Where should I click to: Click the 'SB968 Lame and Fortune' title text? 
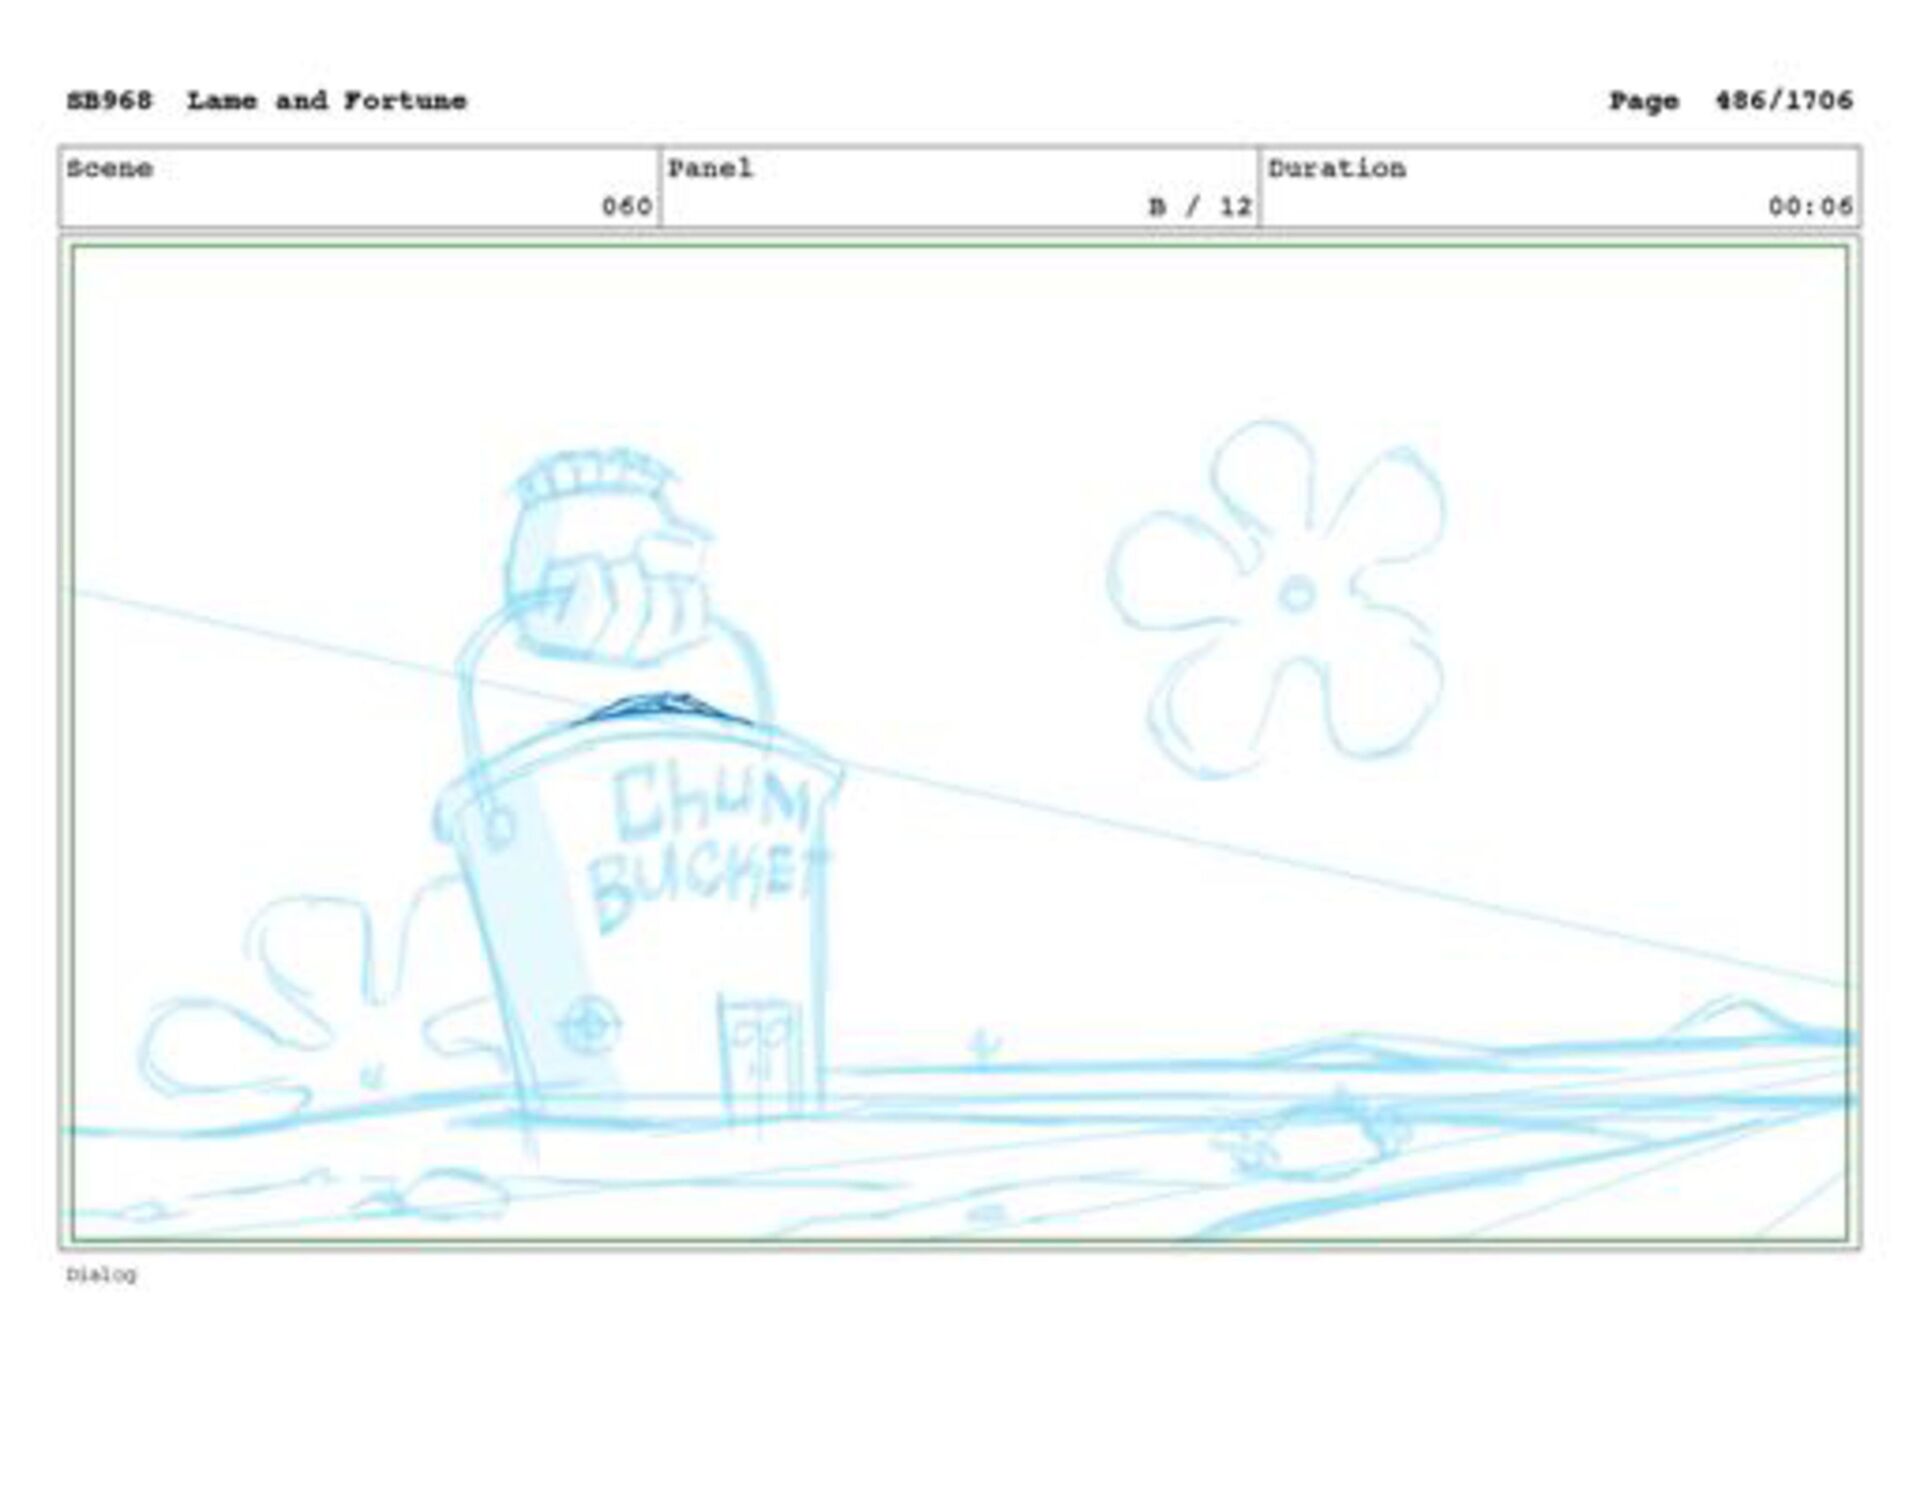click(x=267, y=101)
